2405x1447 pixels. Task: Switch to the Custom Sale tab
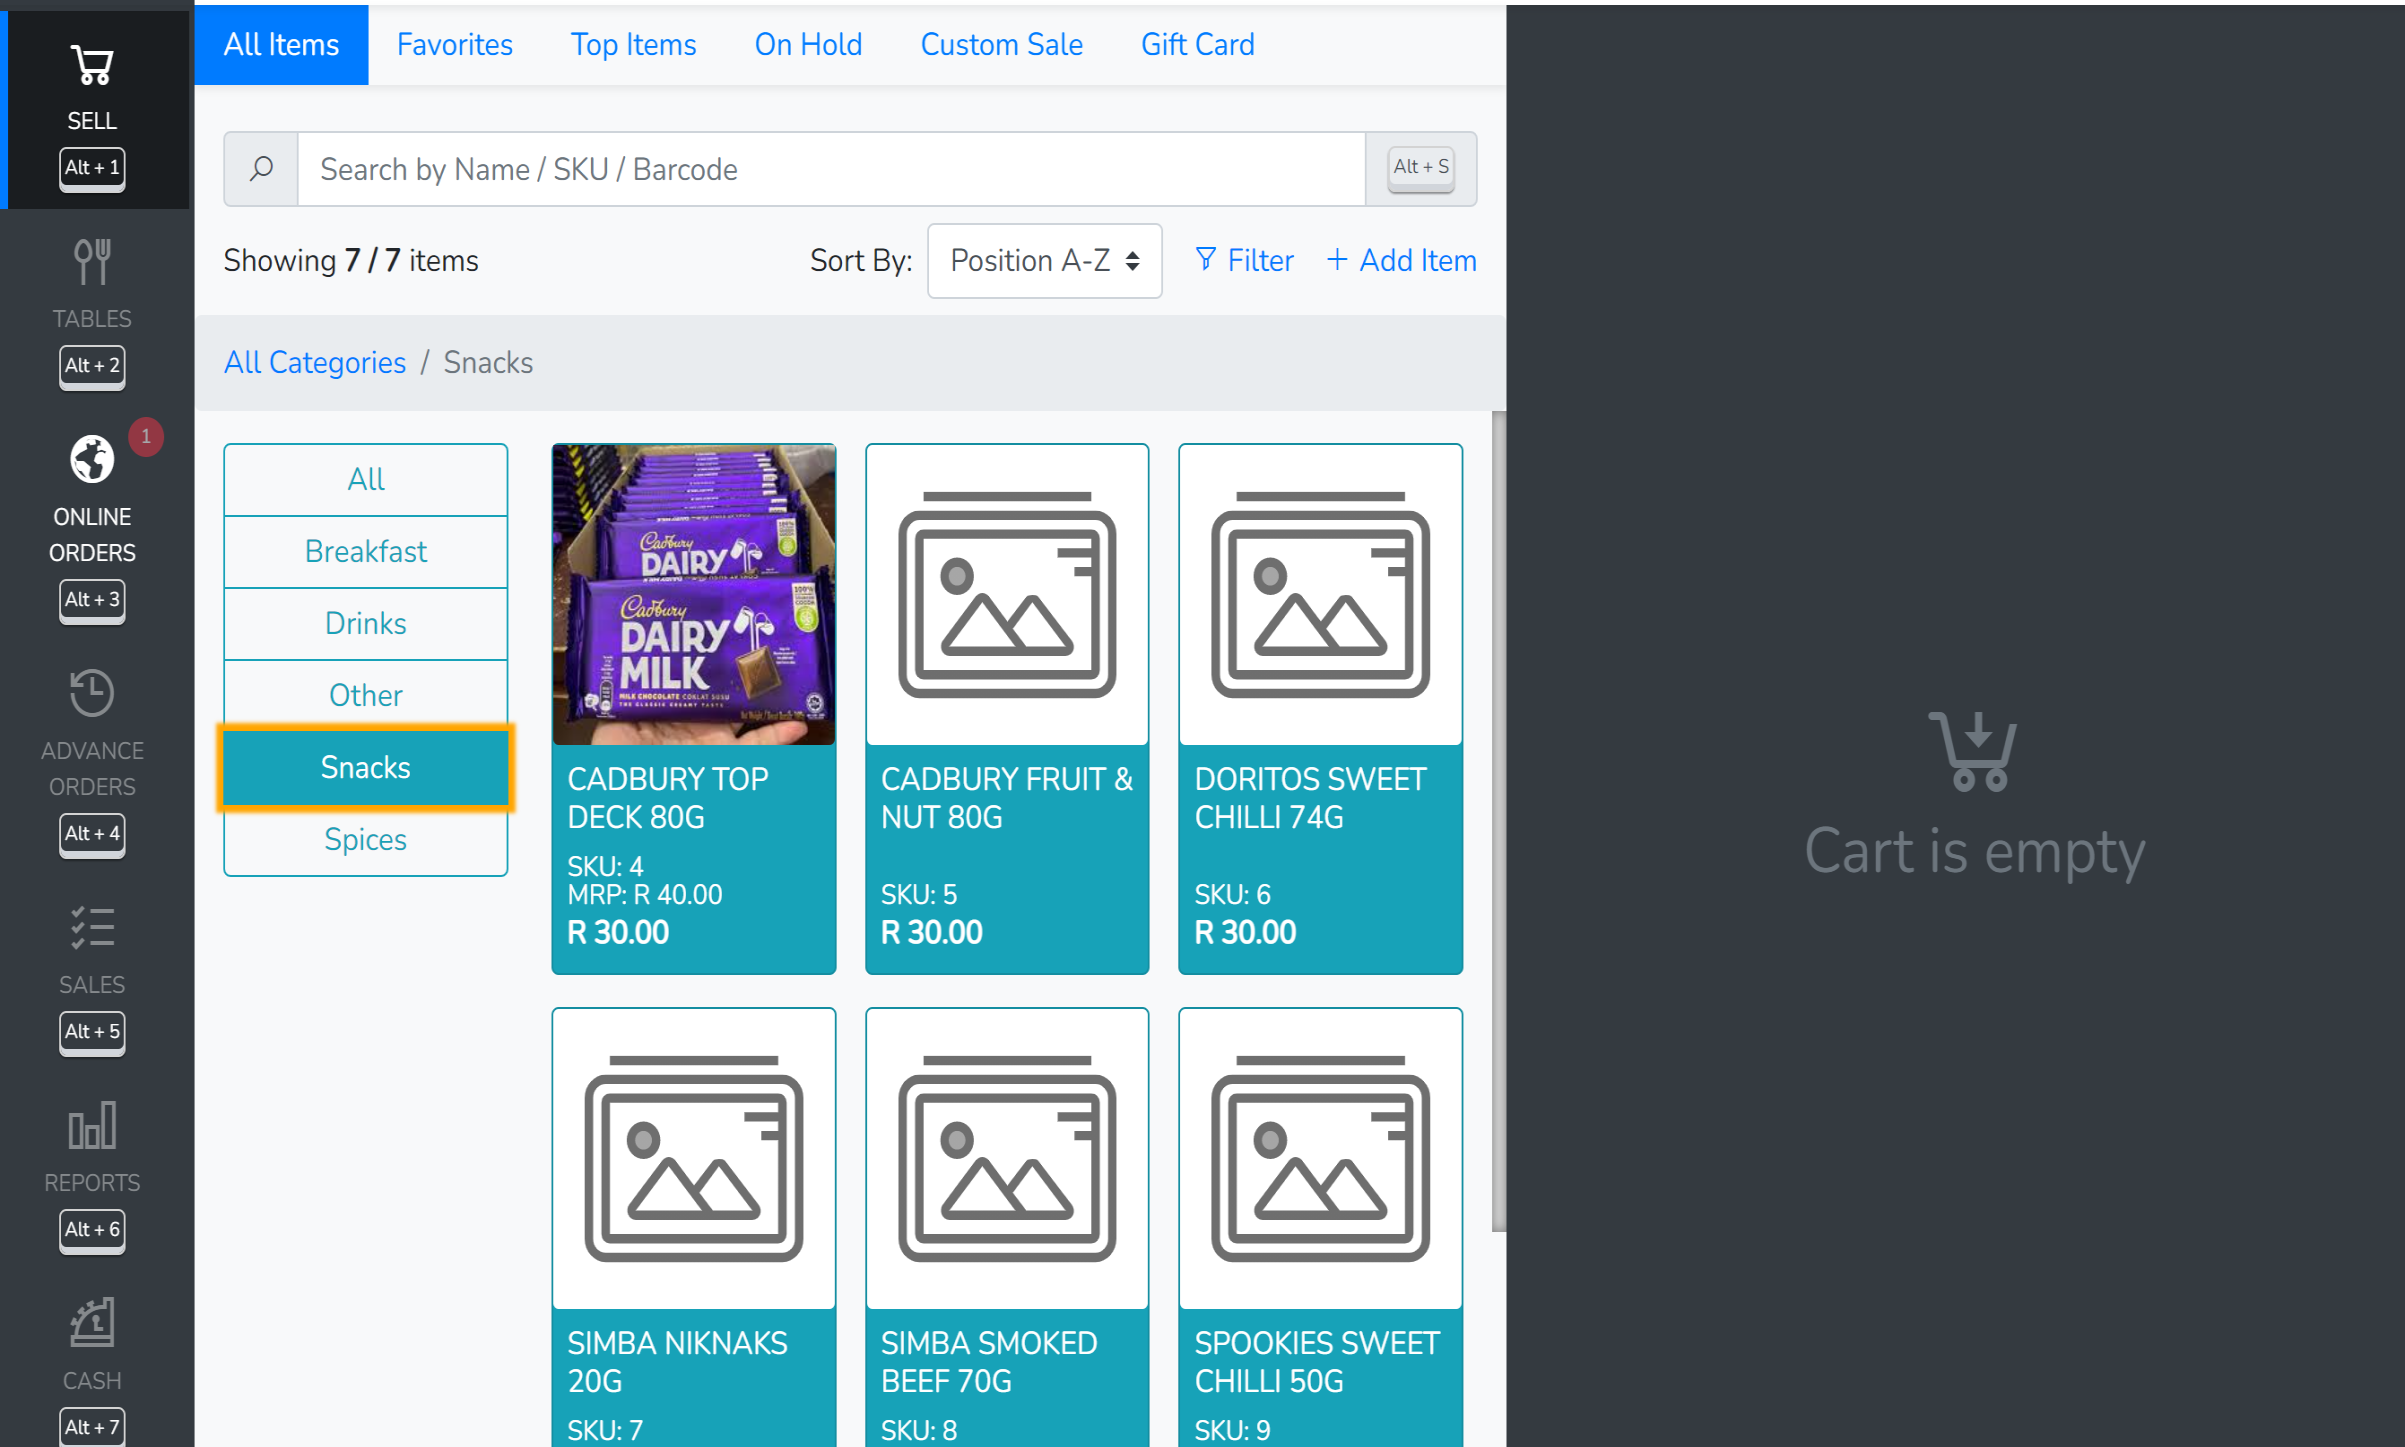click(x=1001, y=44)
